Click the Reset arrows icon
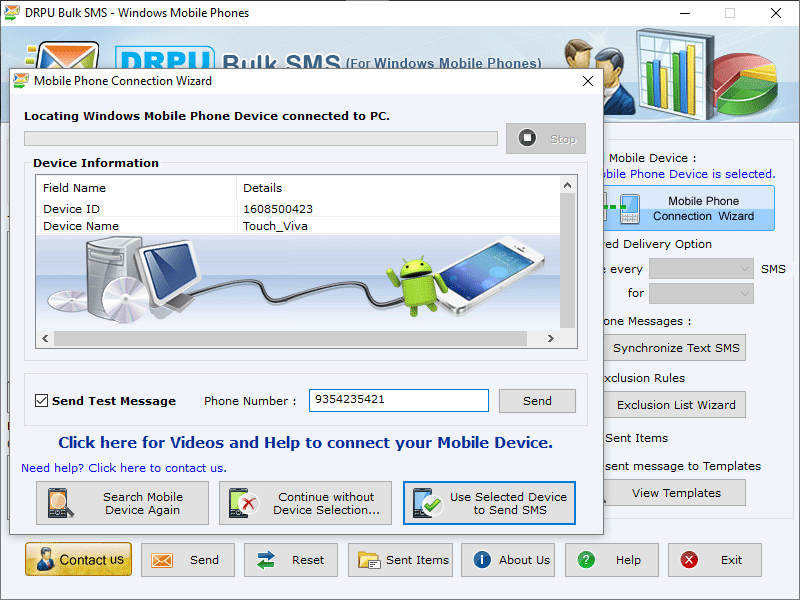The width and height of the screenshot is (800, 600). coord(267,560)
